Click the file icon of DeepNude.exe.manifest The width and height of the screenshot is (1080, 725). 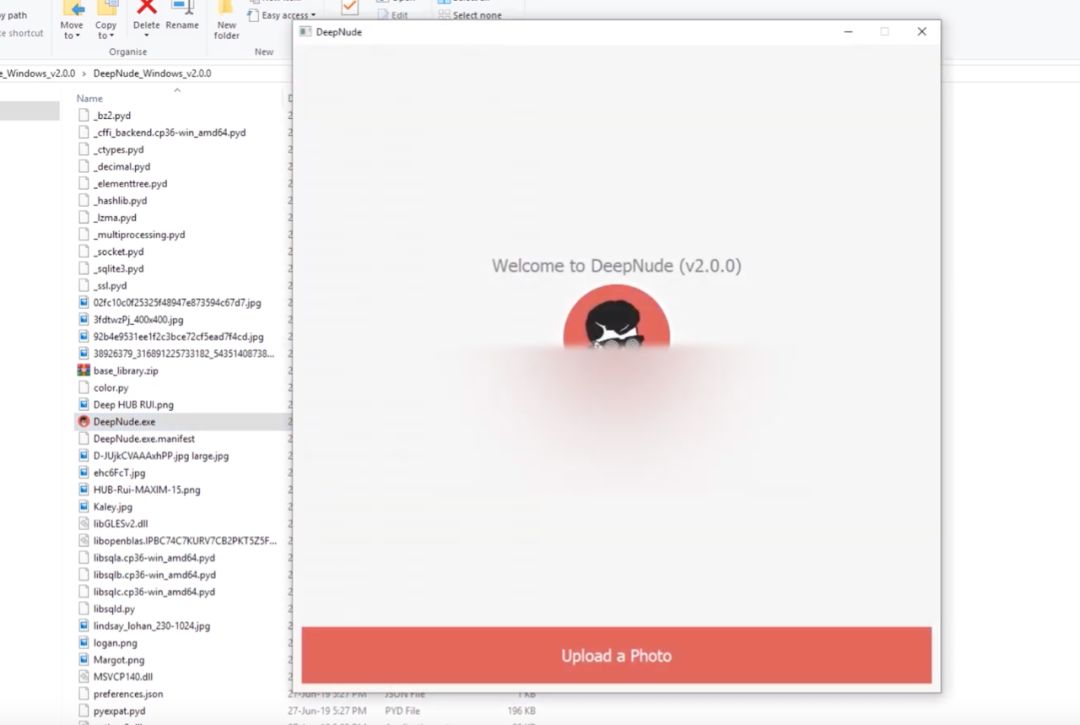83,439
